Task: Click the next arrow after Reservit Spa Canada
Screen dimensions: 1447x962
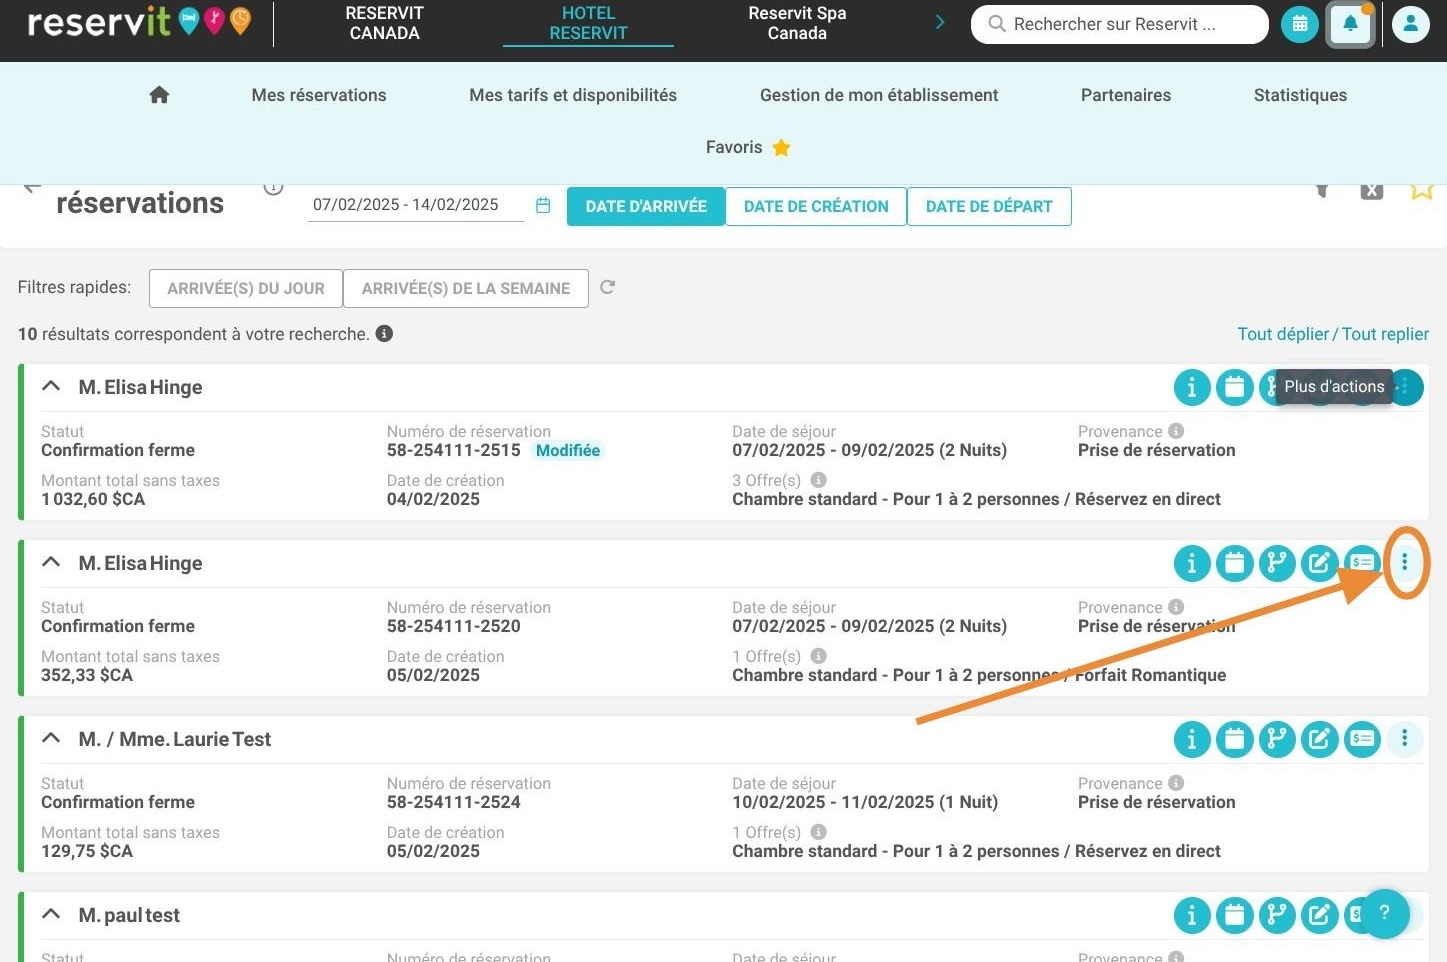Action: click(x=939, y=22)
